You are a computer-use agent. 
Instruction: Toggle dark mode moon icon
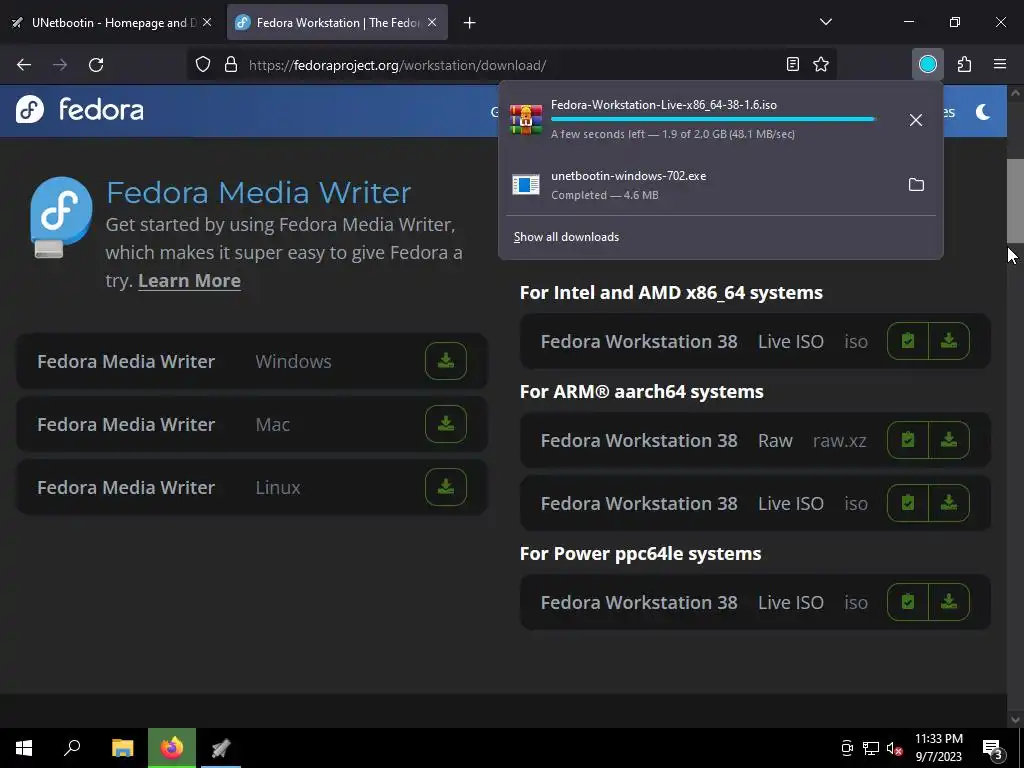[x=983, y=112]
